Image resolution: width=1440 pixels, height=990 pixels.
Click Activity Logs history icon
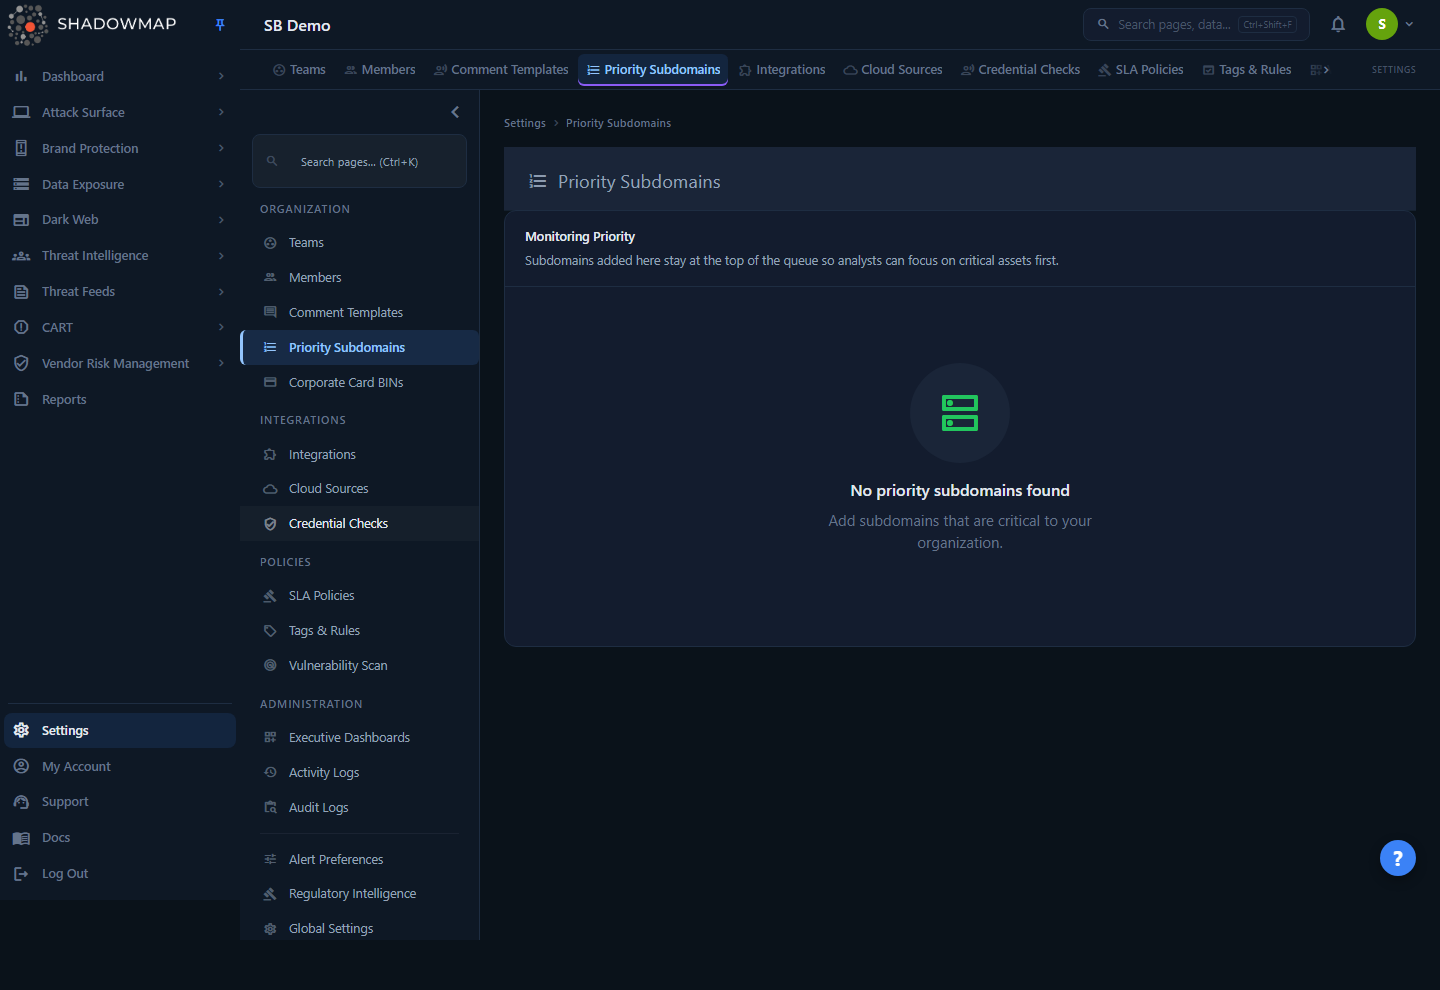pos(270,773)
